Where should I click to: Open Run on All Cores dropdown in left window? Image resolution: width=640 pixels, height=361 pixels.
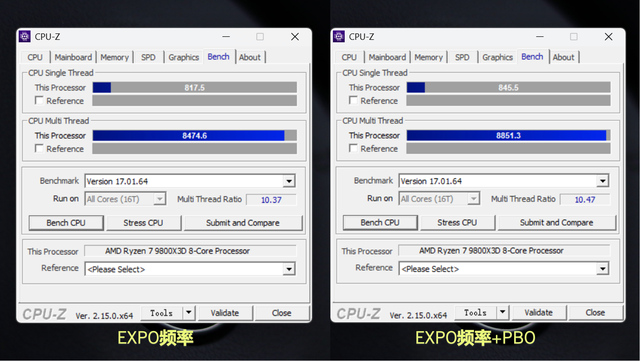point(125,199)
